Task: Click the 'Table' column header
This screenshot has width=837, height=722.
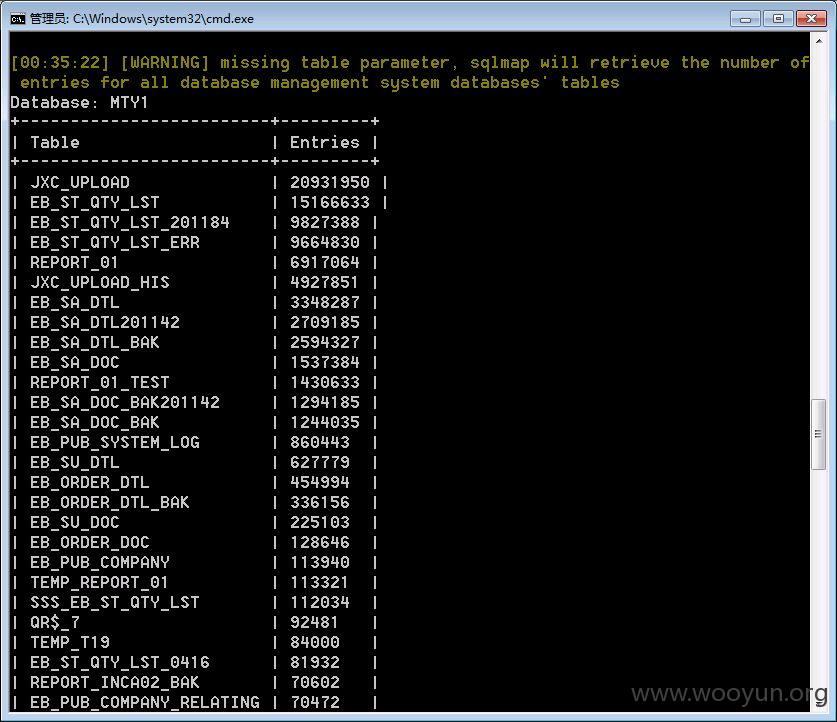Action: tap(55, 142)
